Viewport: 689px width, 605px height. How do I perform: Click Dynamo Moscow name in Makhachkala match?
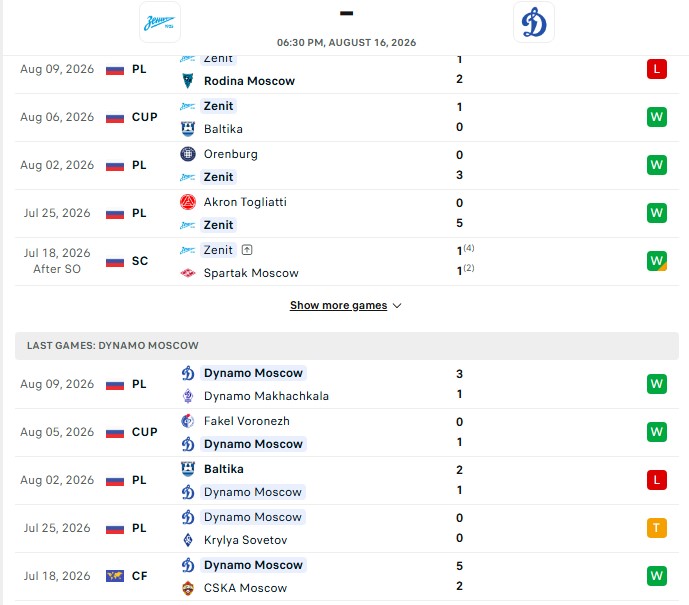(253, 373)
